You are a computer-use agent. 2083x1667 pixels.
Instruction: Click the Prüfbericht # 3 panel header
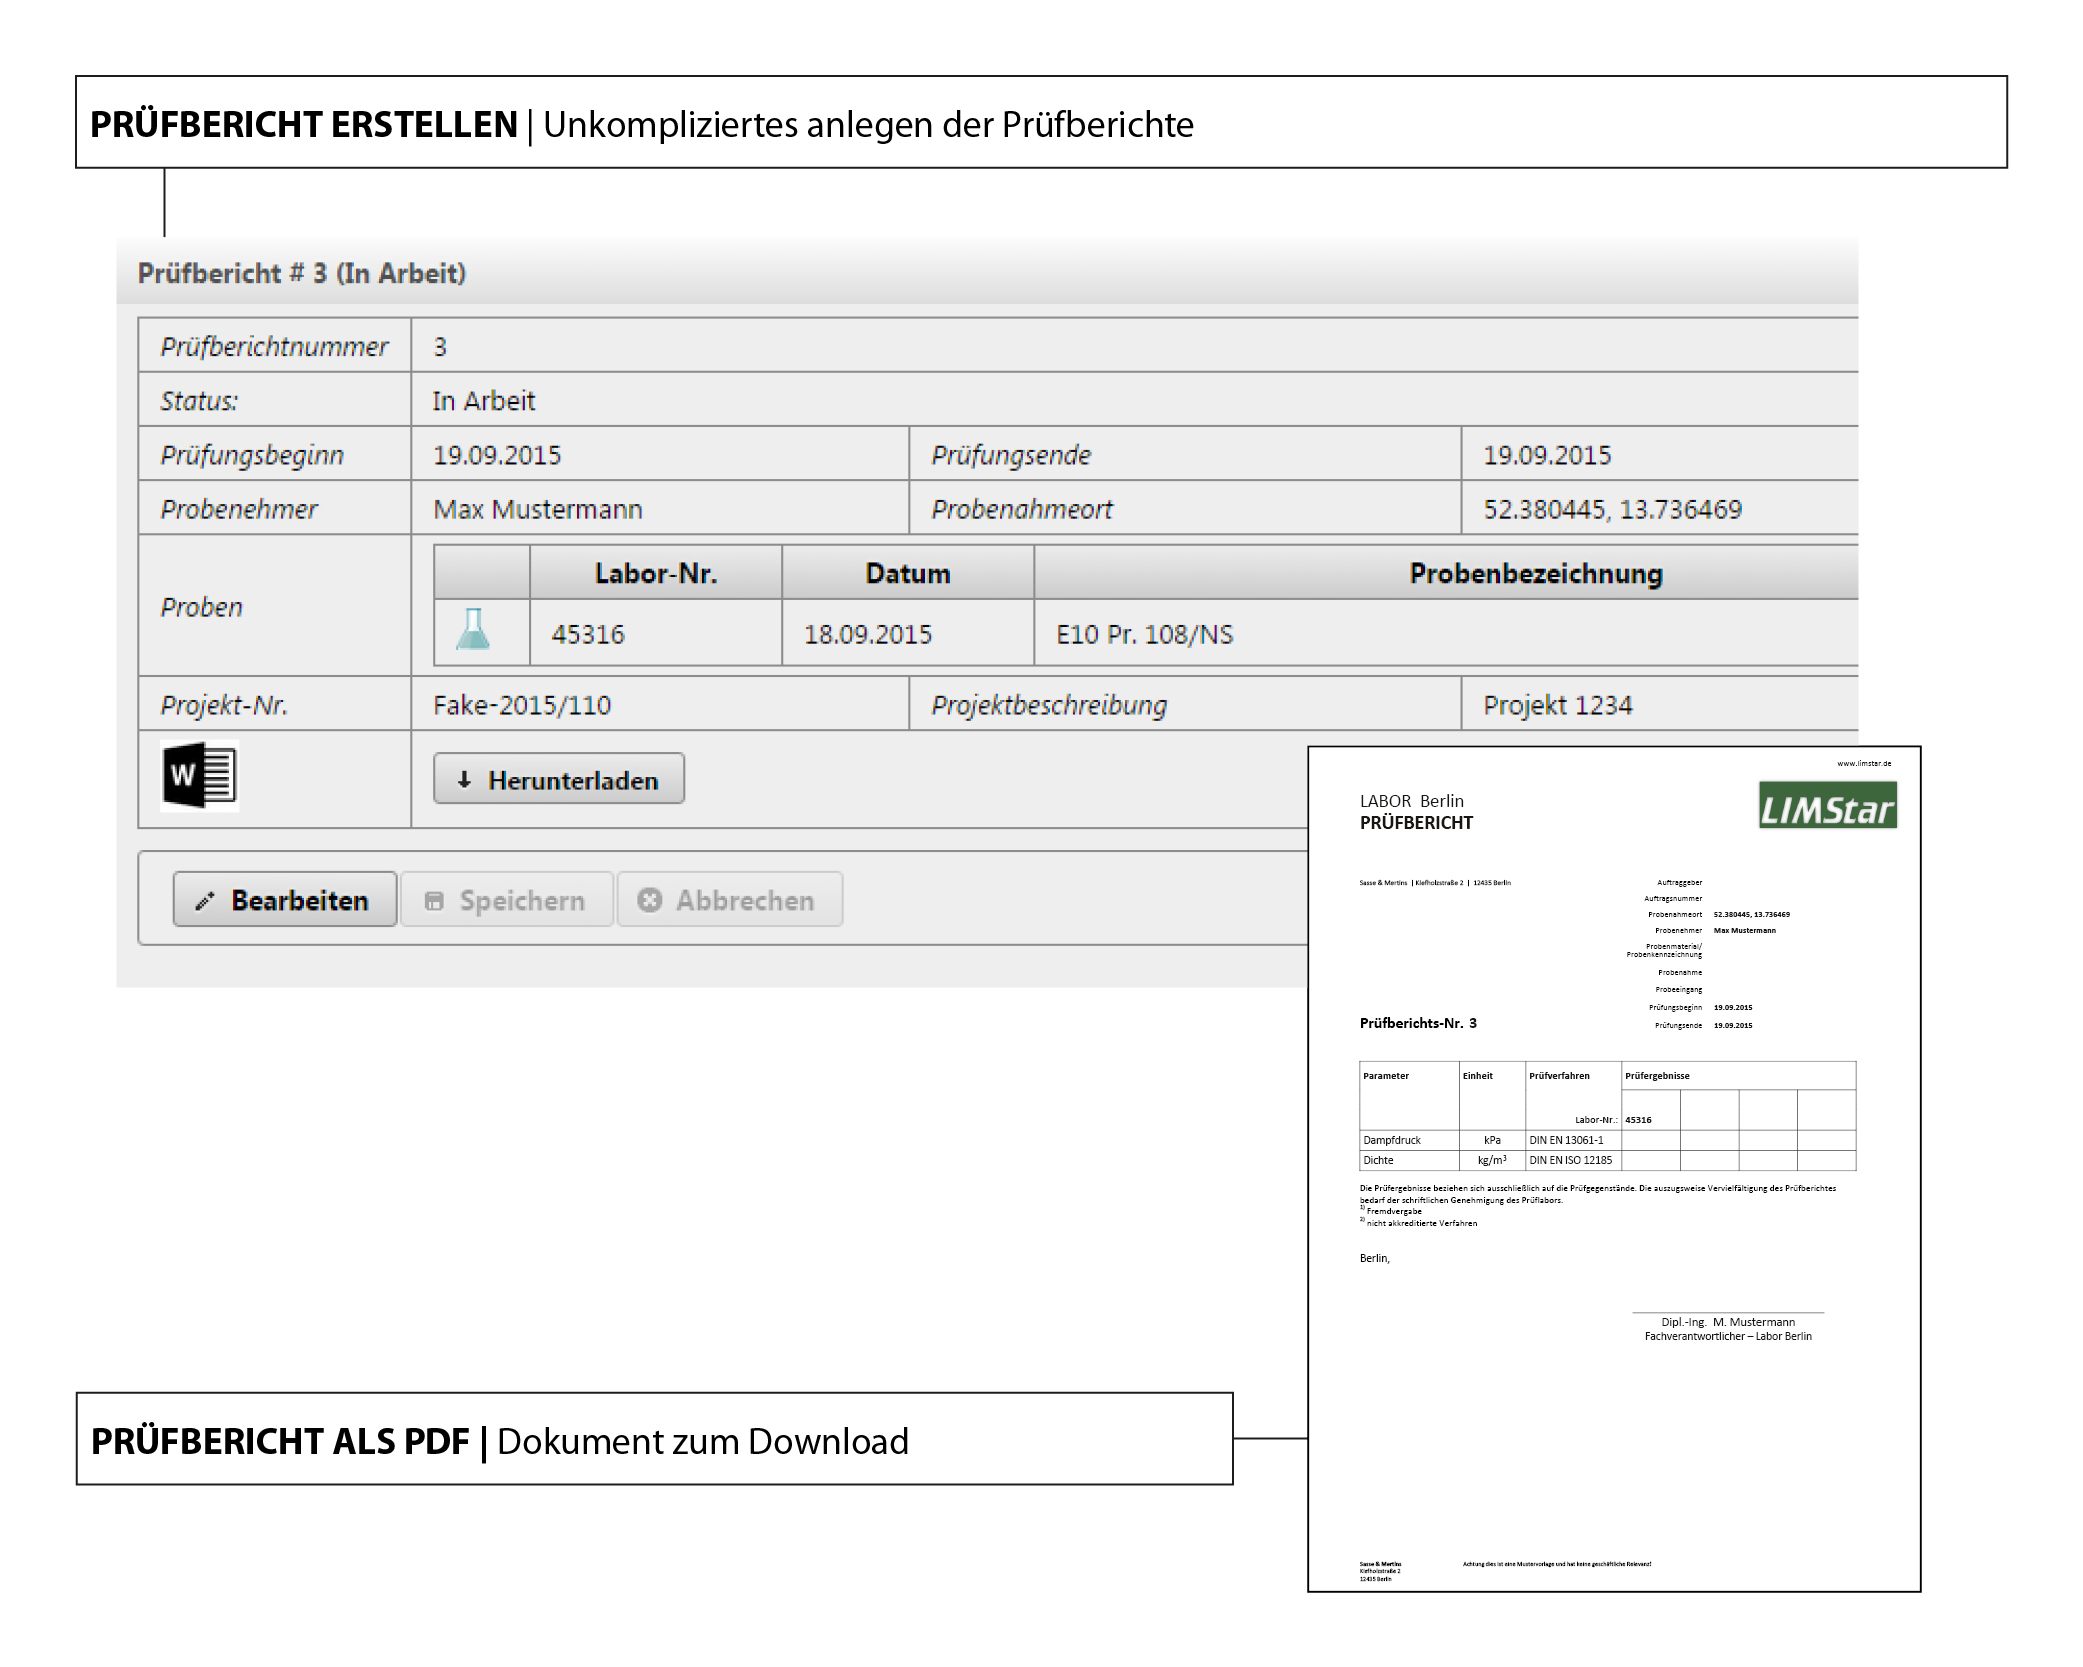tap(302, 274)
